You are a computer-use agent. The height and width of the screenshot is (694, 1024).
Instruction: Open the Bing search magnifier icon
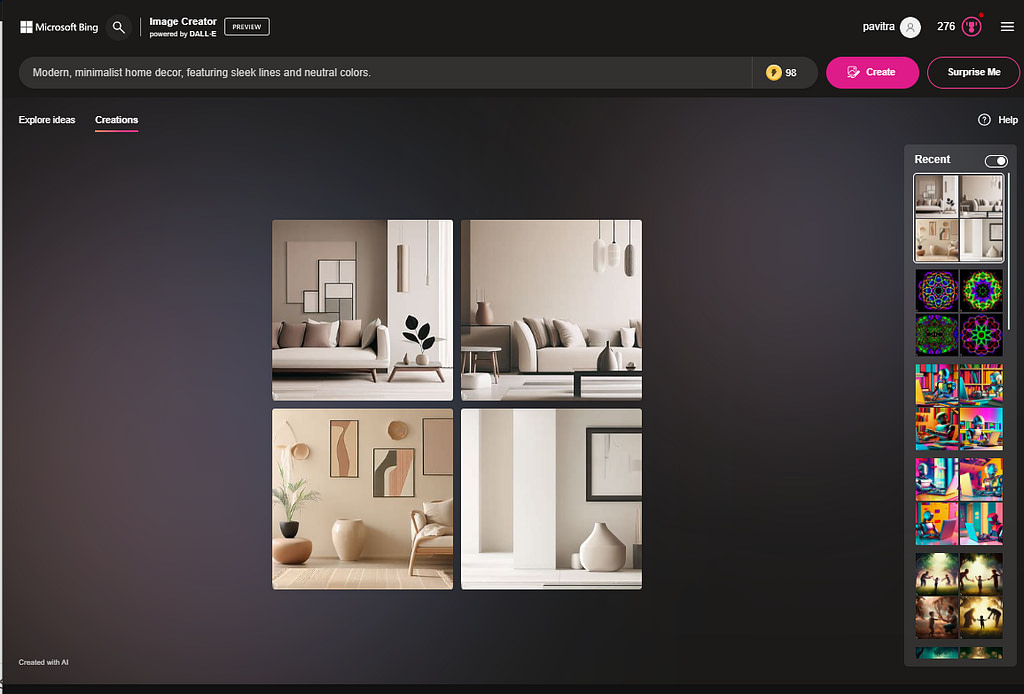pos(118,27)
